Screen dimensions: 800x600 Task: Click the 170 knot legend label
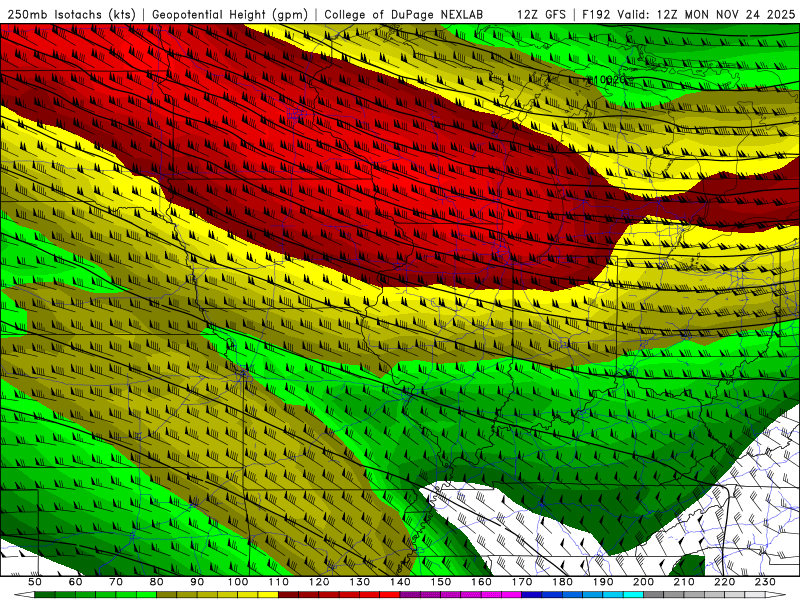521,582
